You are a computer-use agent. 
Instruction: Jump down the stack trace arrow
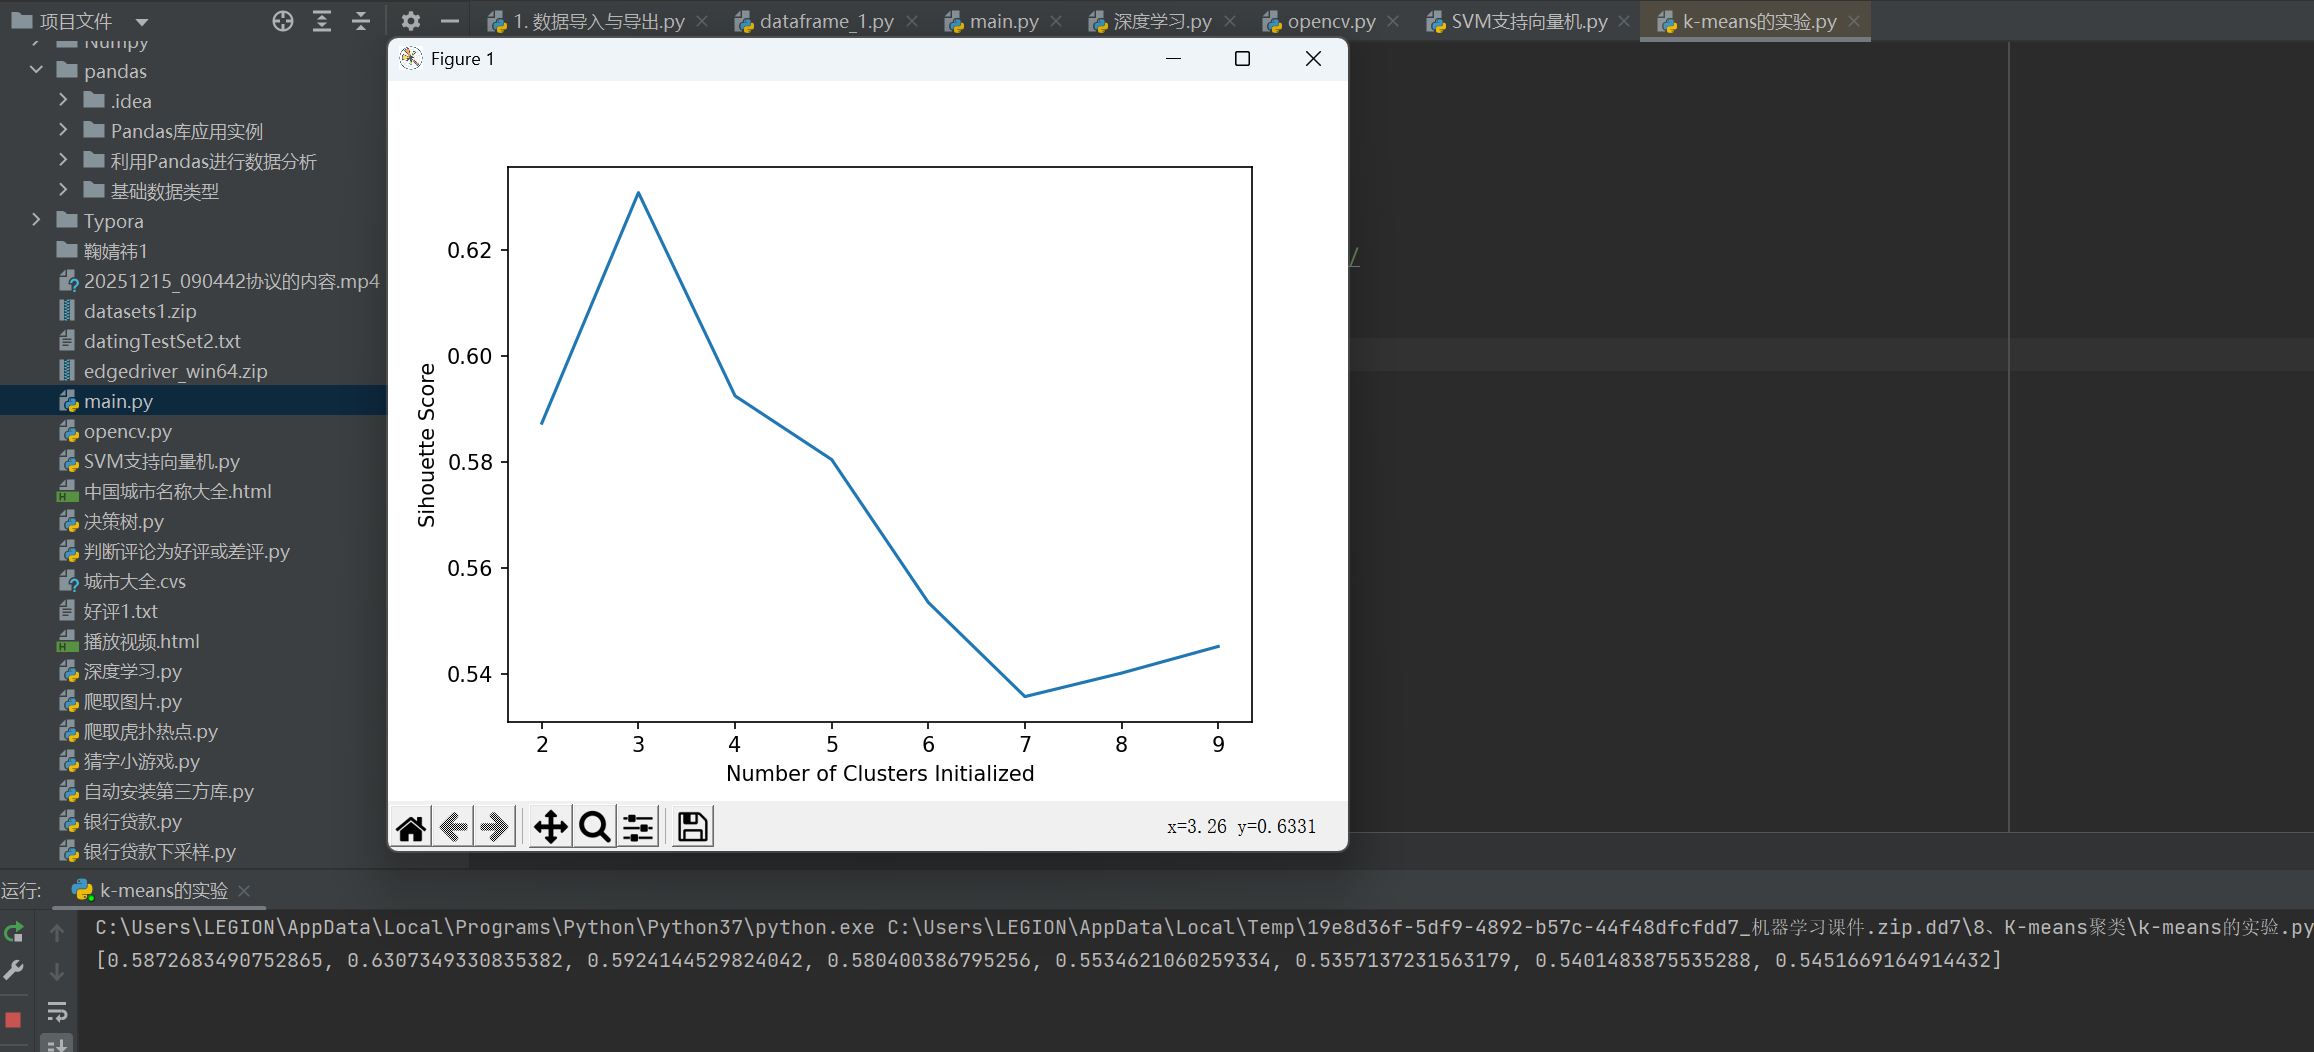pos(57,971)
